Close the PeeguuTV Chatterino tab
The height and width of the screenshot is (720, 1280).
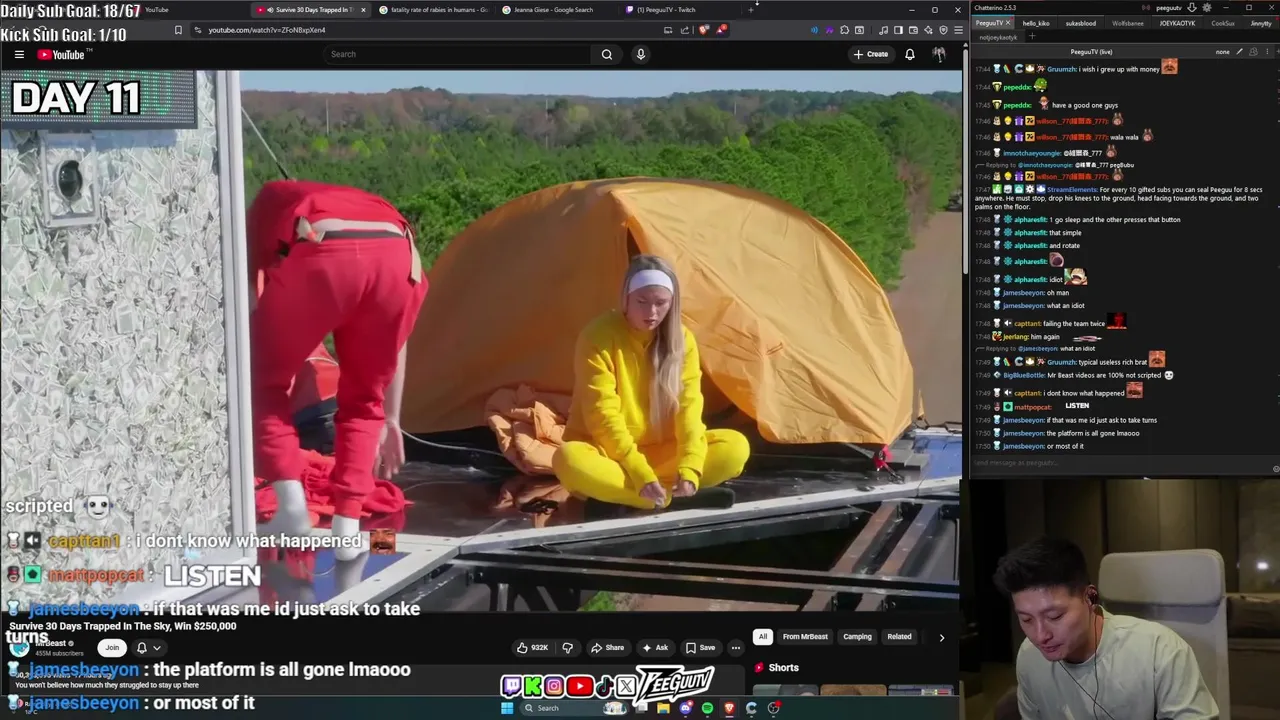coord(1010,23)
